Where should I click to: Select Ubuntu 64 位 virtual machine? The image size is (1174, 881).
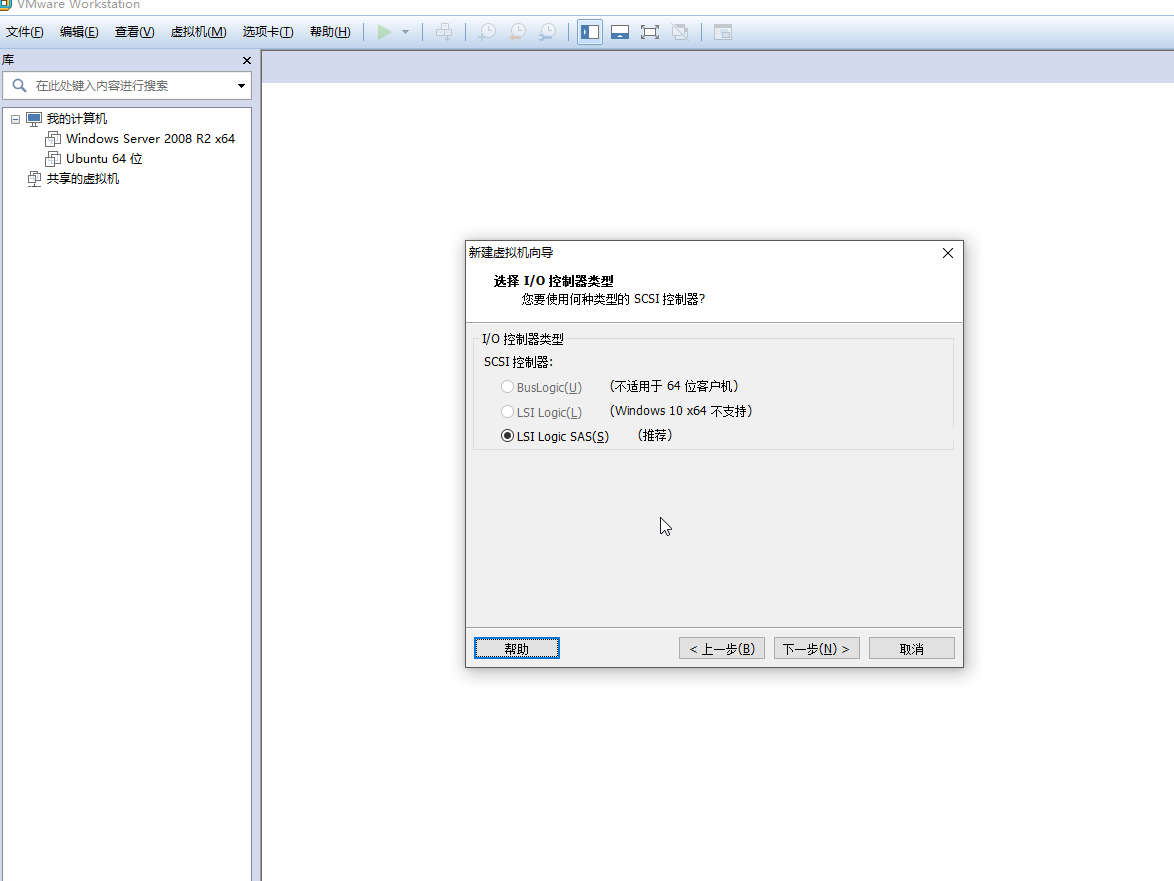[104, 159]
